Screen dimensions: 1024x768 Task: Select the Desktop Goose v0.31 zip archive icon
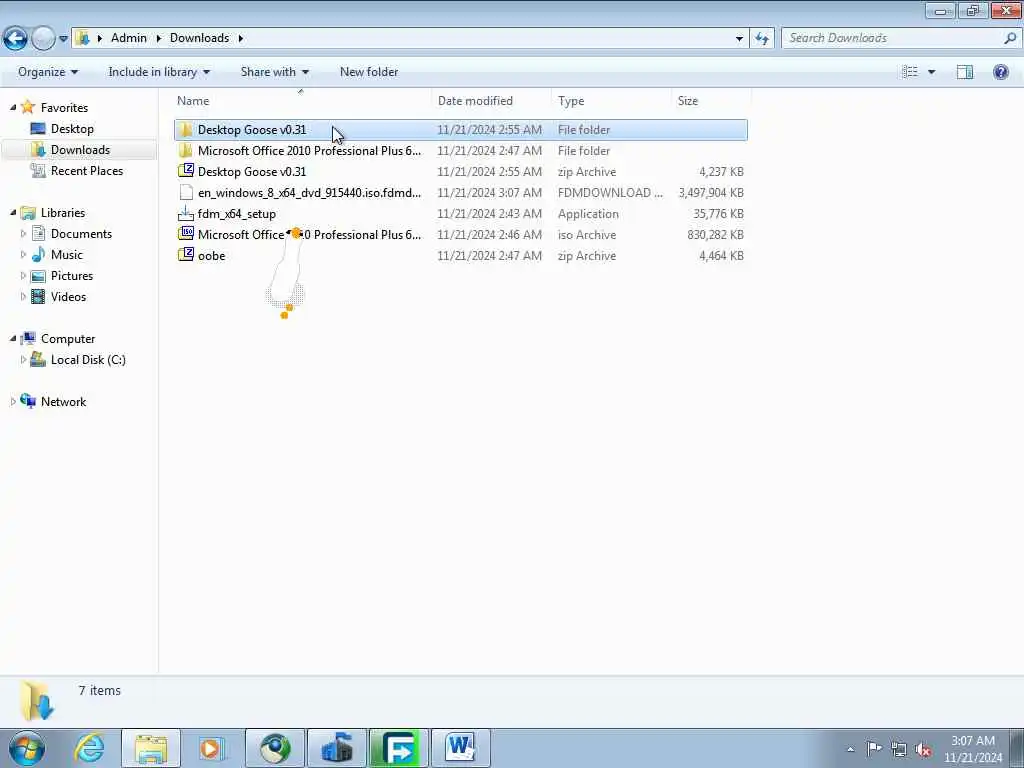click(x=185, y=171)
